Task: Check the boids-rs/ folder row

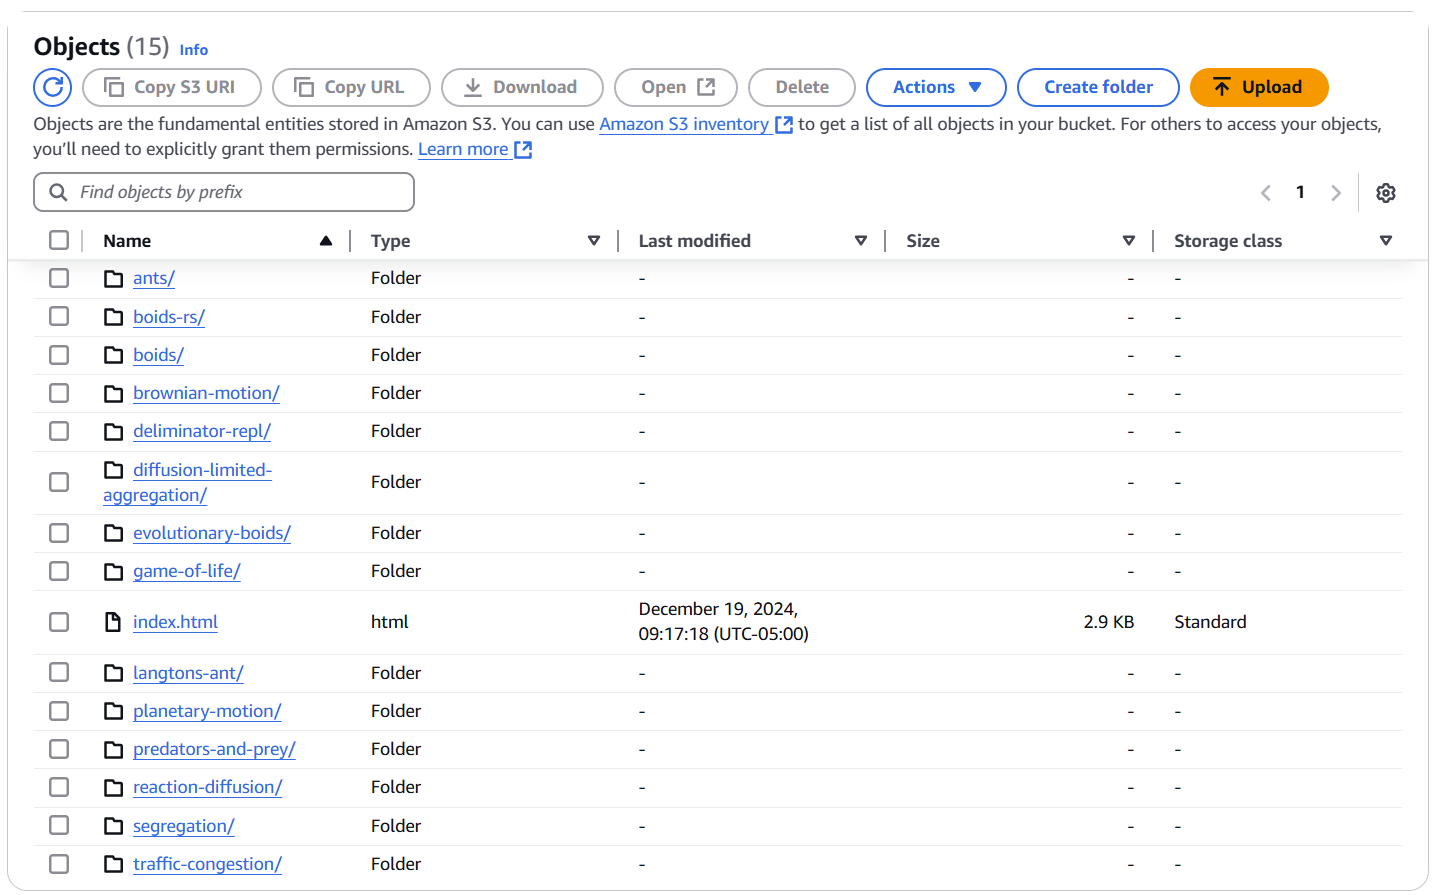Action: (59, 316)
